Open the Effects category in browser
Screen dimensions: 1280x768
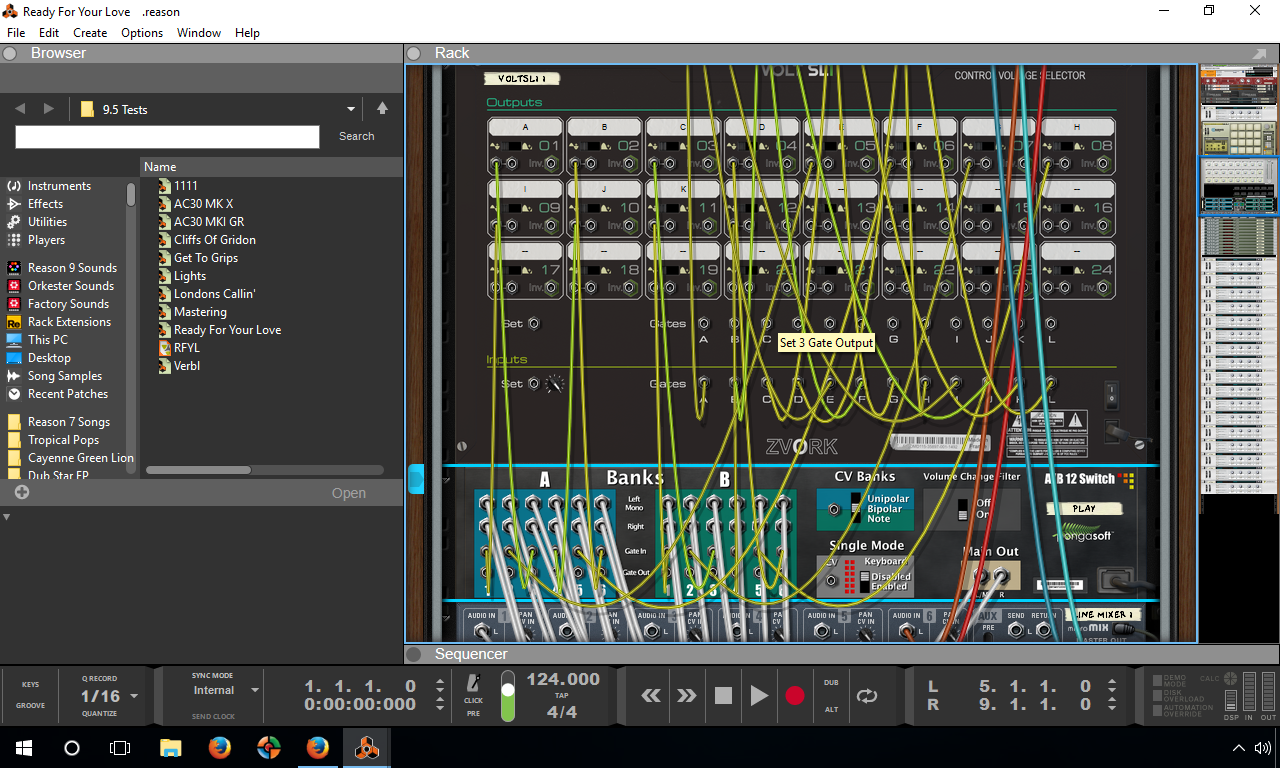[35, 204]
